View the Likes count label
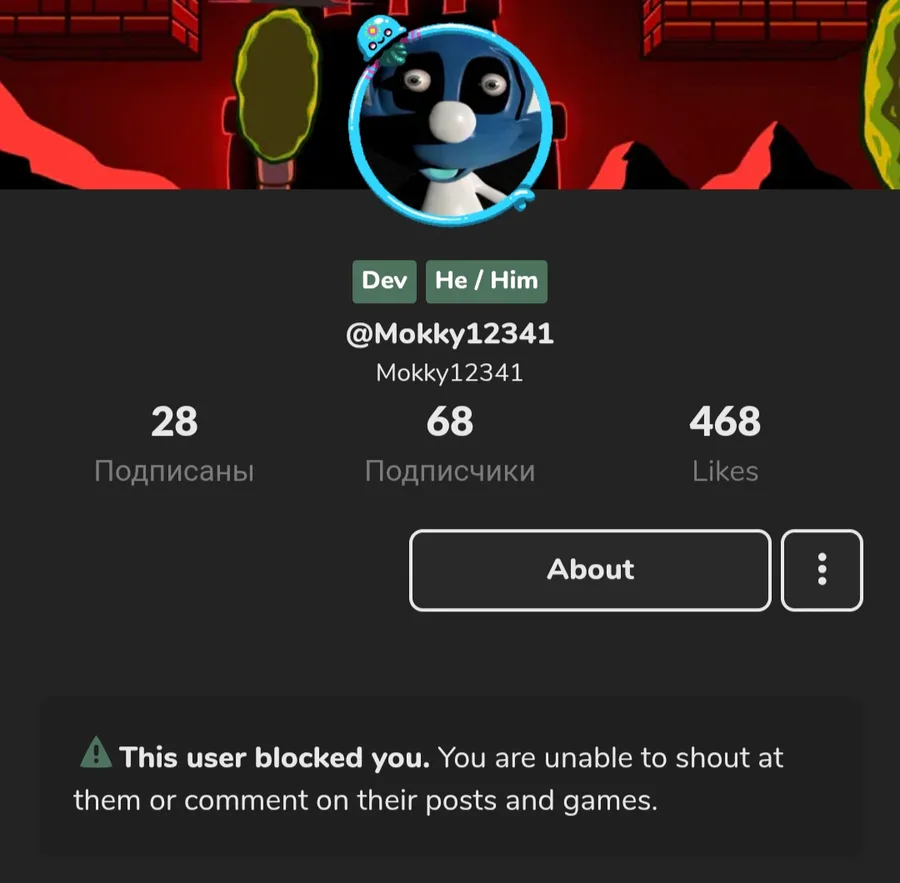The width and height of the screenshot is (900, 883). click(x=725, y=471)
